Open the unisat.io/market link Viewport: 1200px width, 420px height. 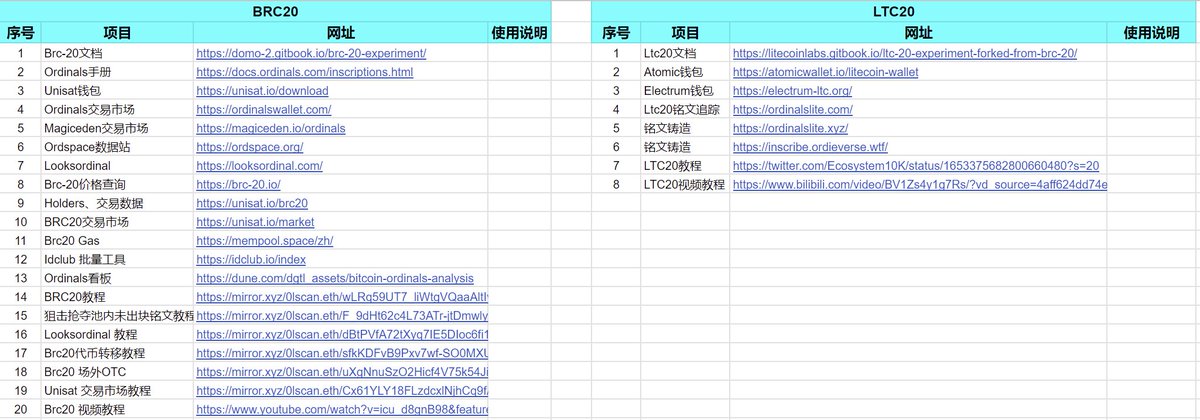[255, 222]
